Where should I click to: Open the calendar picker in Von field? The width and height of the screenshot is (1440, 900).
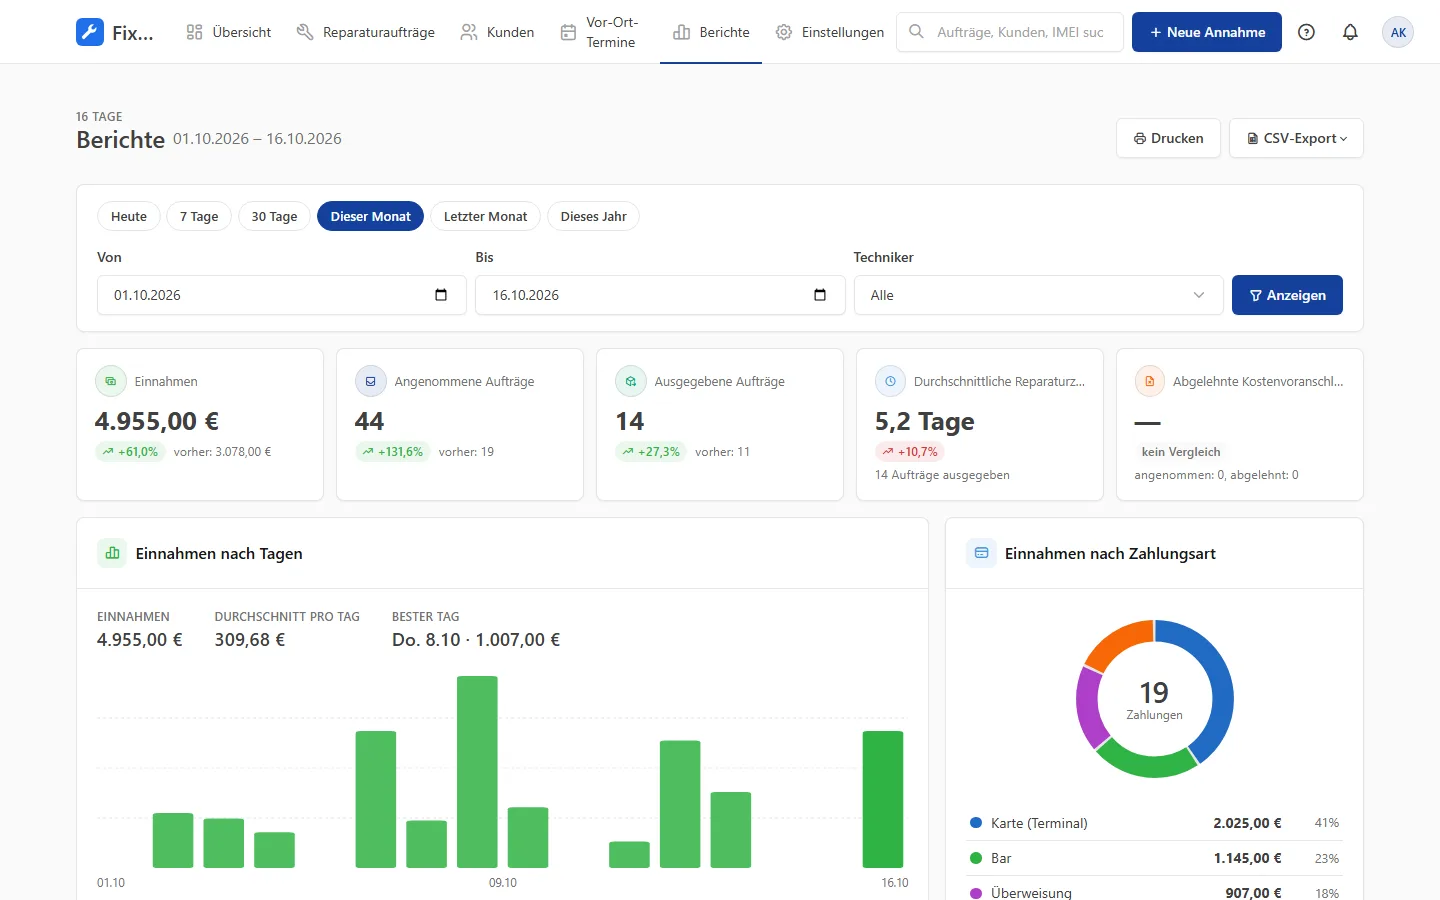click(x=441, y=295)
